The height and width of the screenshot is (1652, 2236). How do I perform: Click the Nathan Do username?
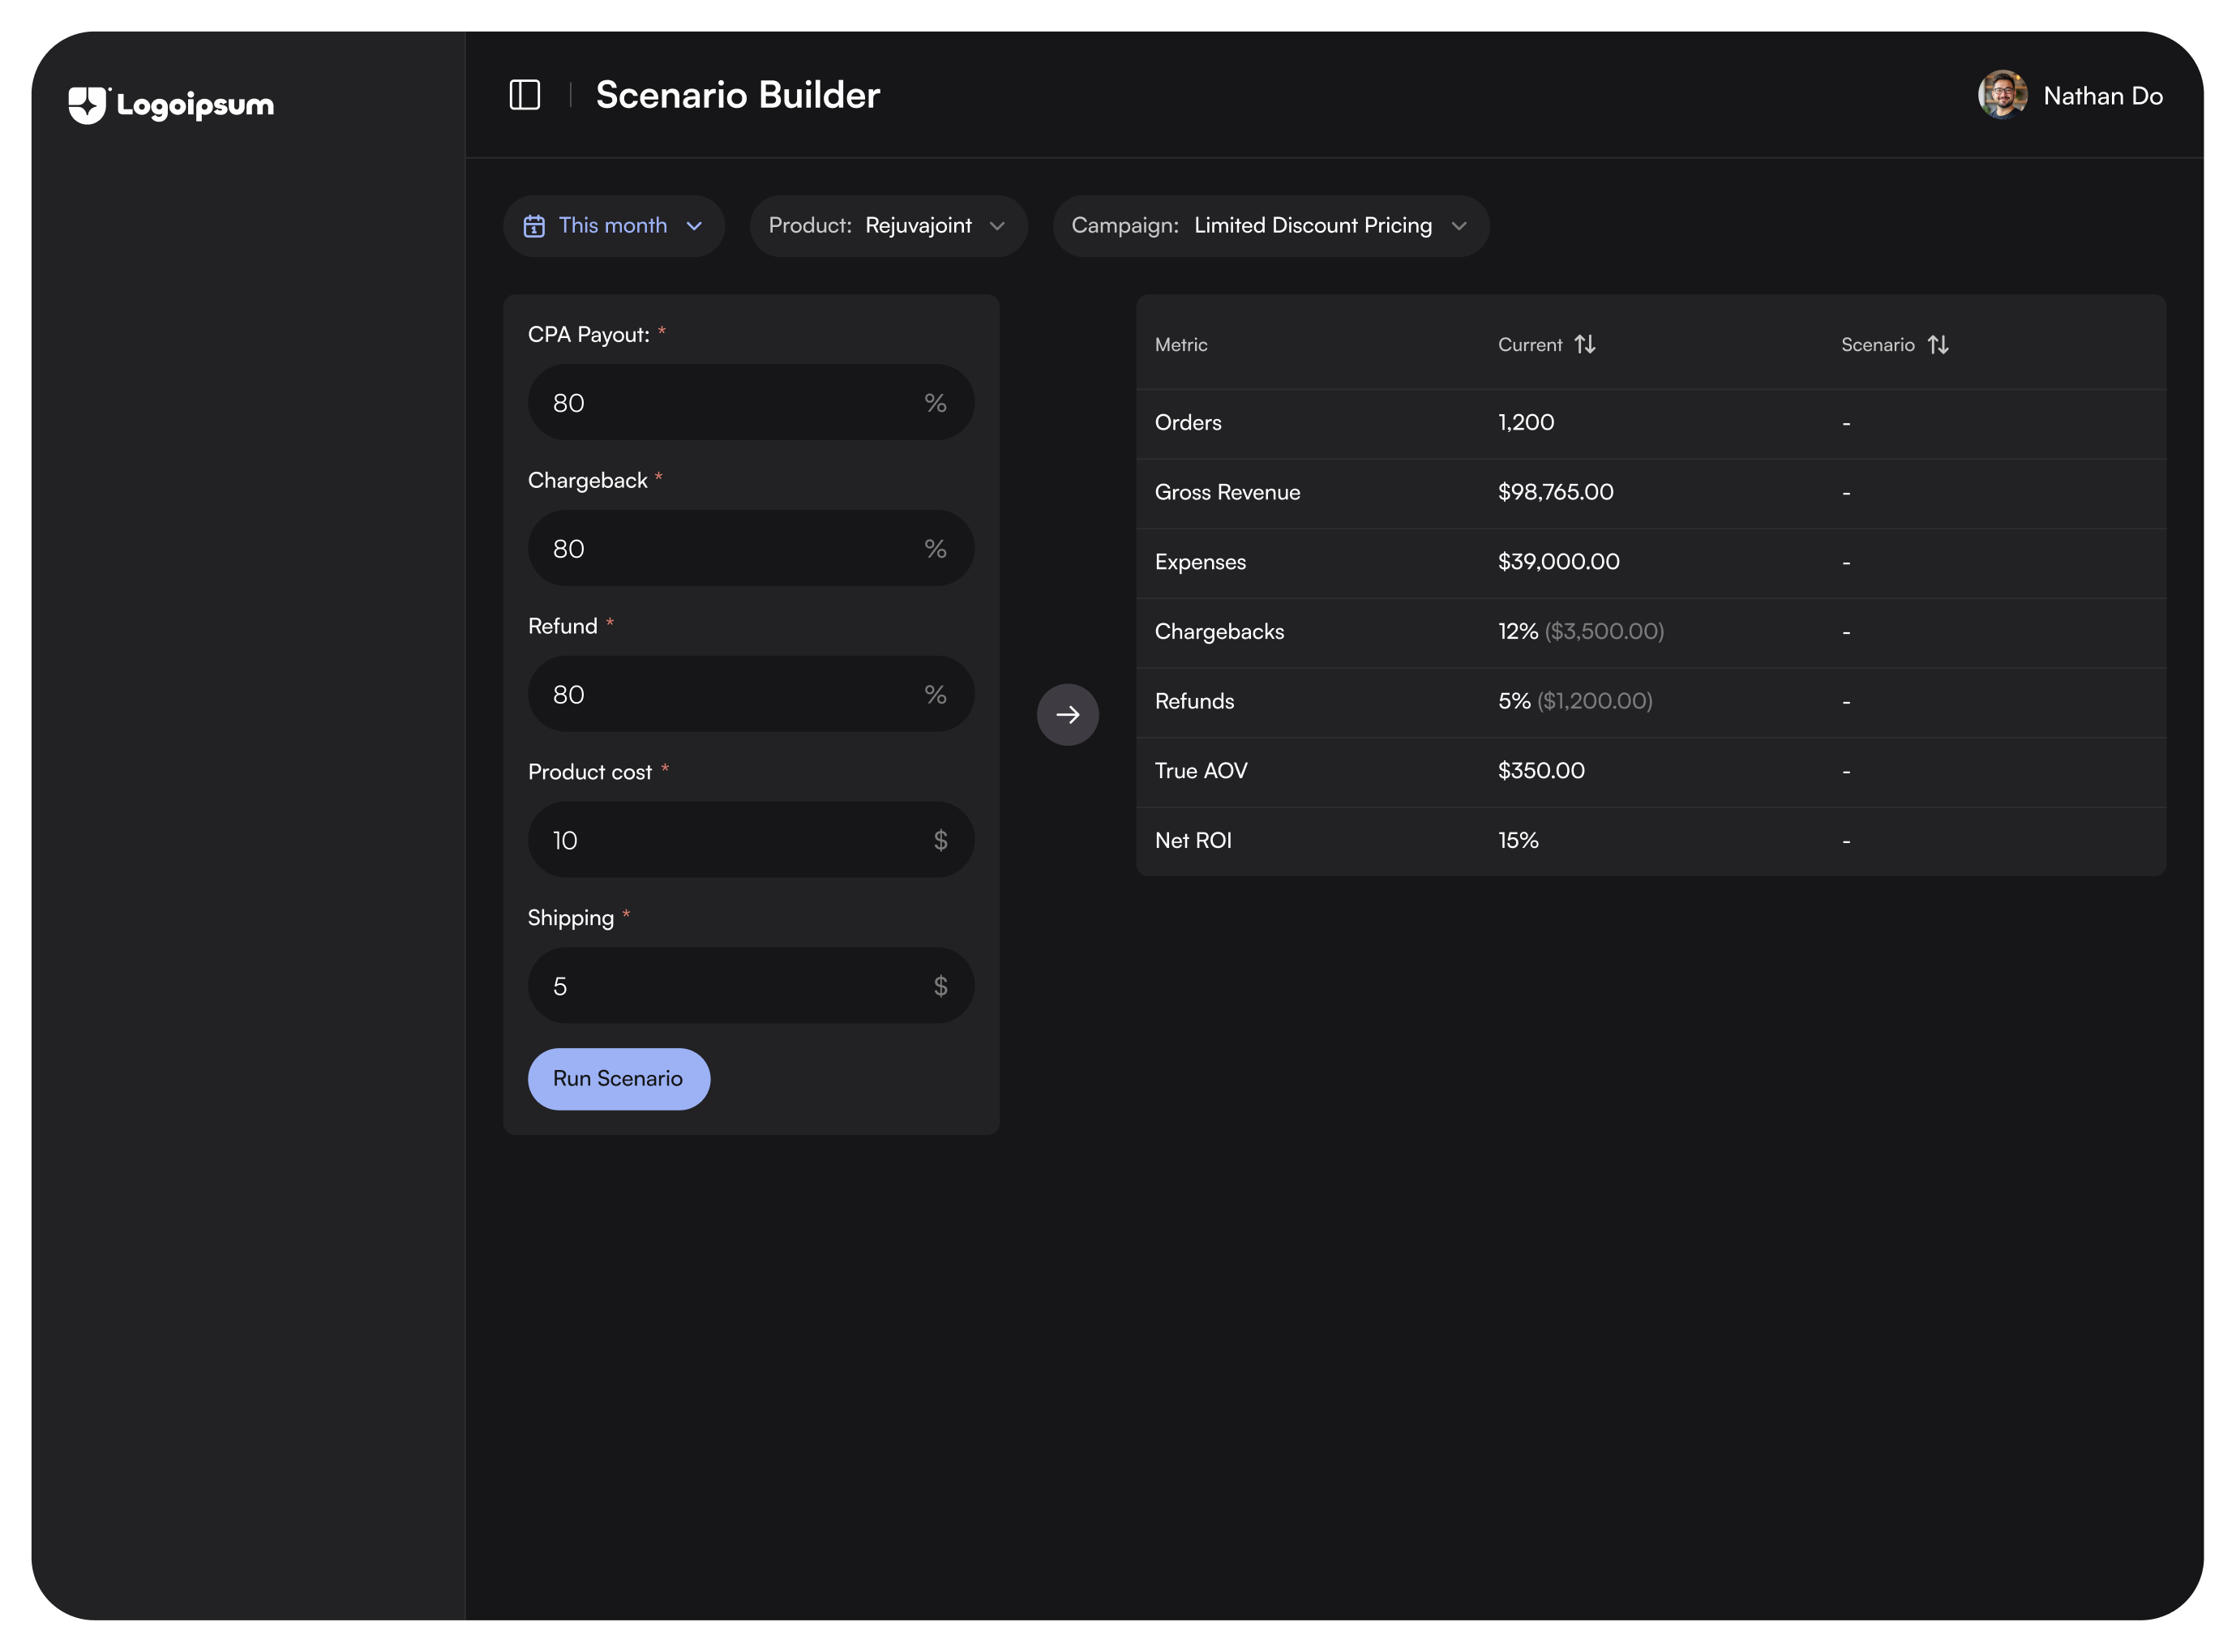click(x=2102, y=96)
